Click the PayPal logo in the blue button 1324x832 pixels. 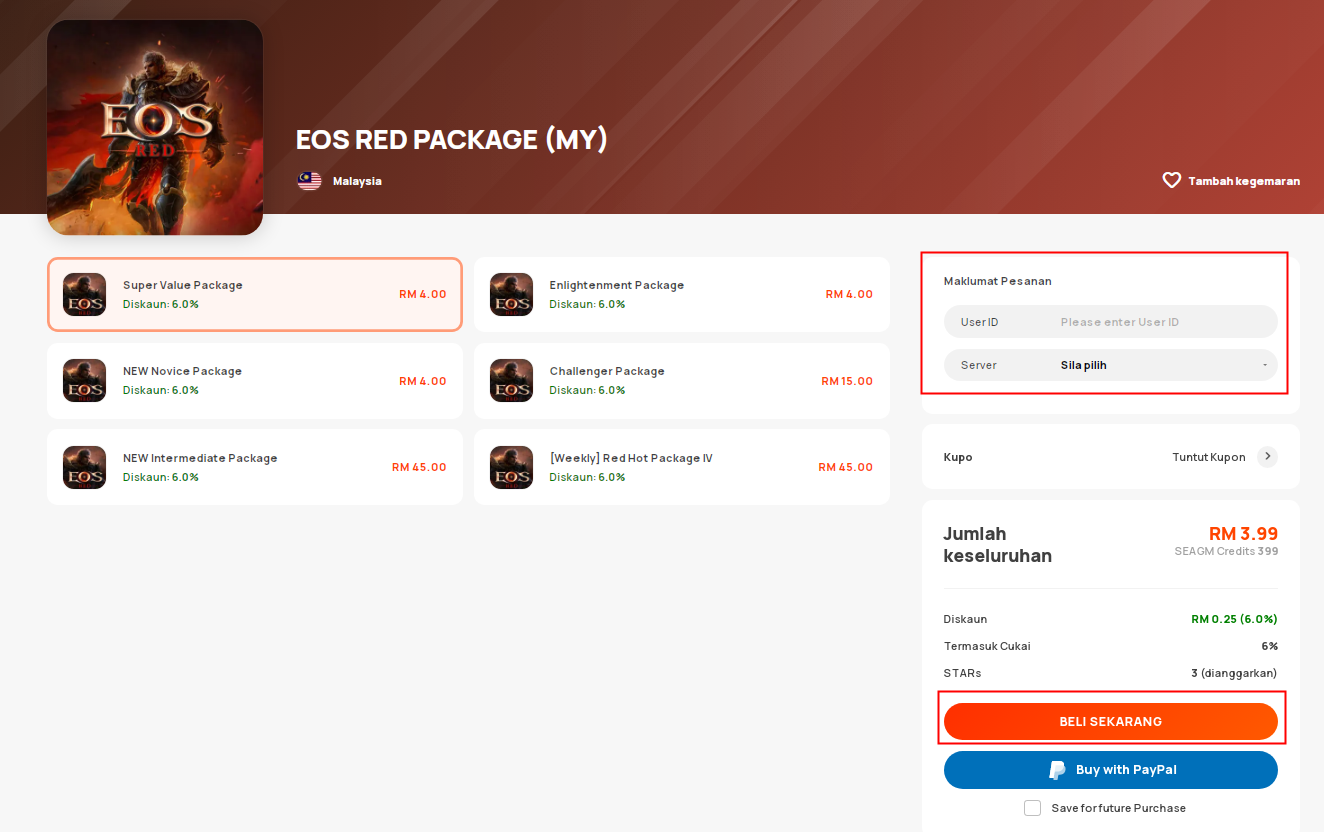tap(1057, 770)
